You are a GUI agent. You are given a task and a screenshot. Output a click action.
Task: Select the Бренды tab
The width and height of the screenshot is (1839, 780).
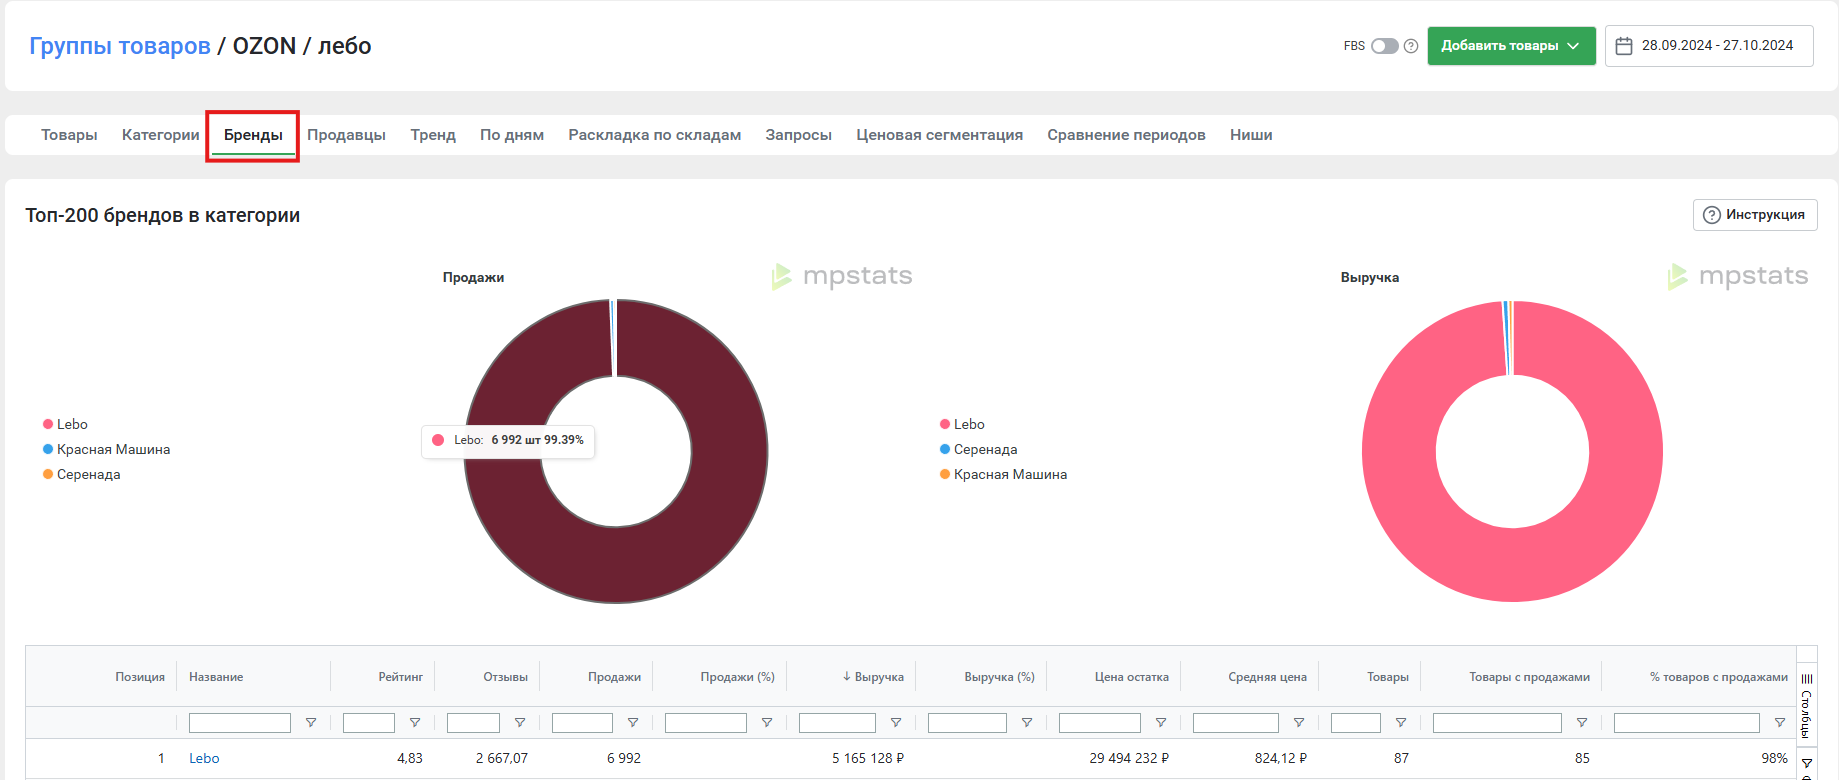point(253,135)
